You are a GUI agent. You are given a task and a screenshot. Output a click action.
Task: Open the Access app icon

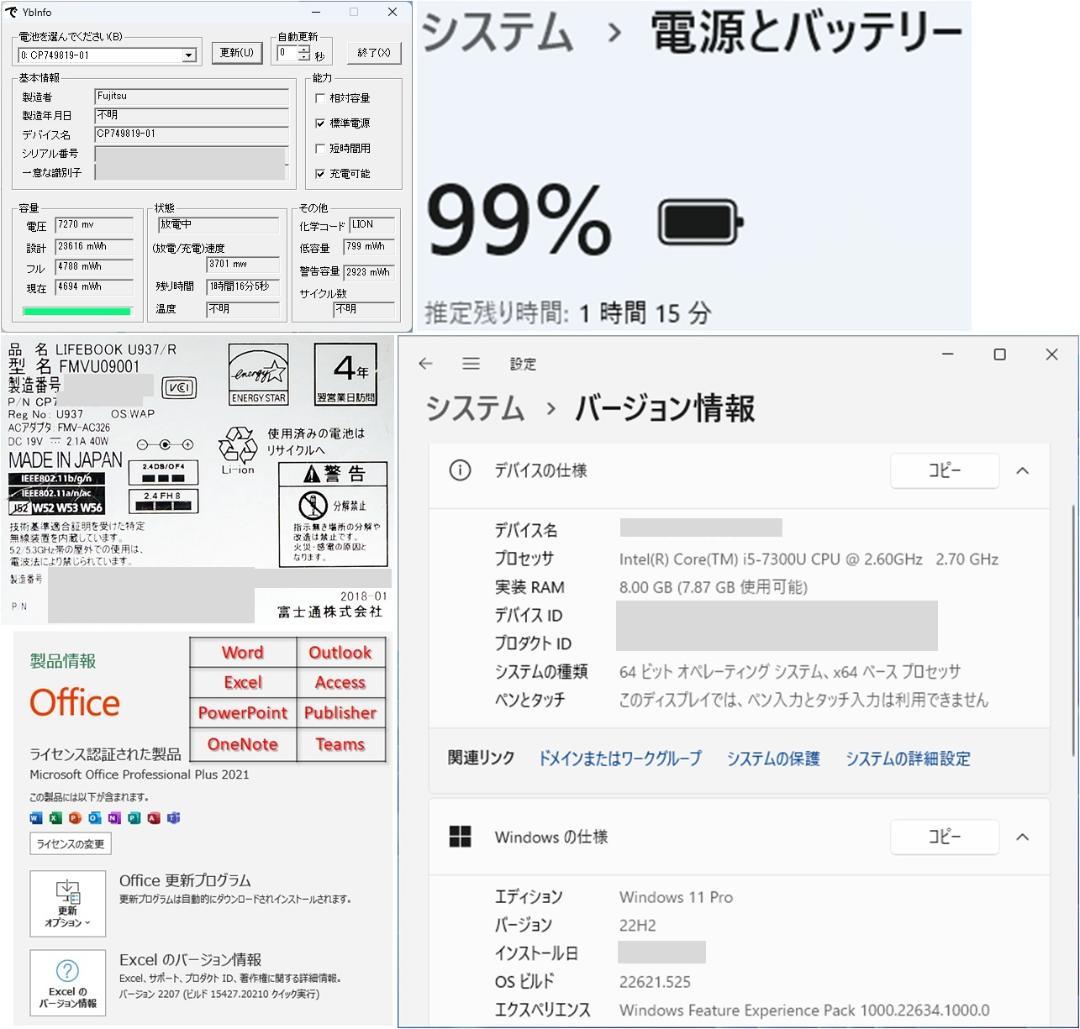tap(340, 682)
